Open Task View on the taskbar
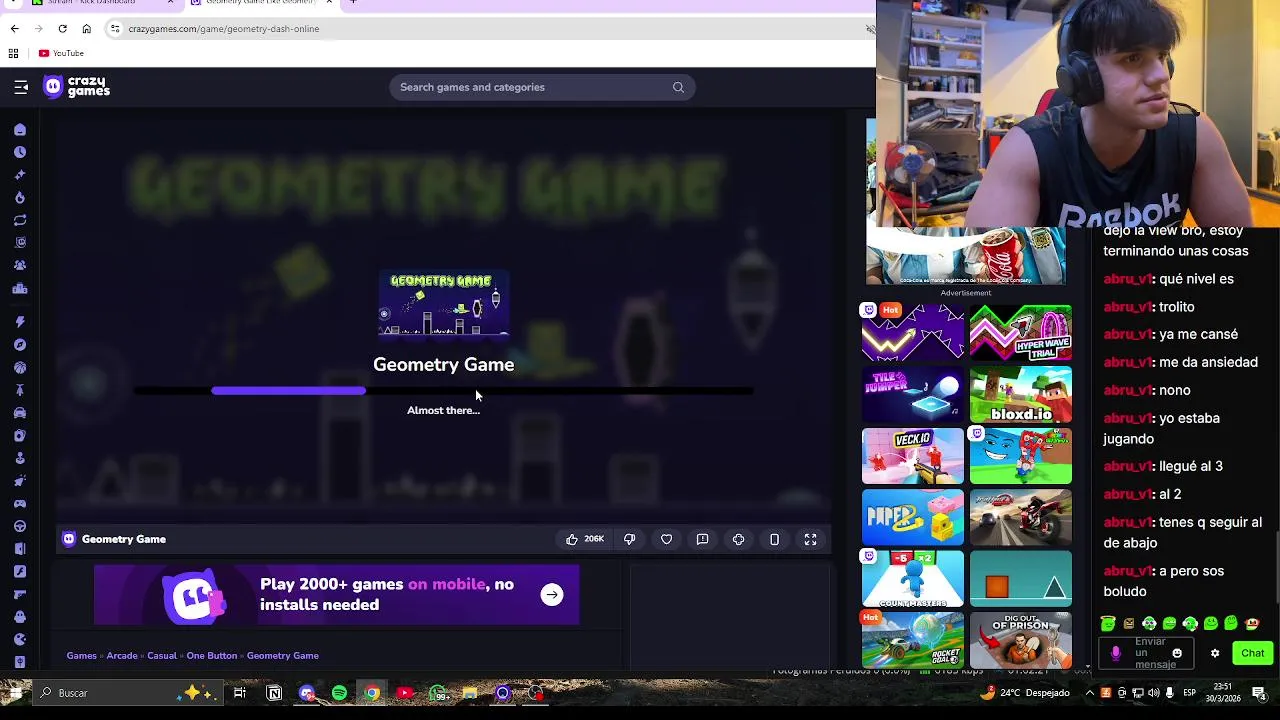This screenshot has height=720, width=1280. coord(240,693)
